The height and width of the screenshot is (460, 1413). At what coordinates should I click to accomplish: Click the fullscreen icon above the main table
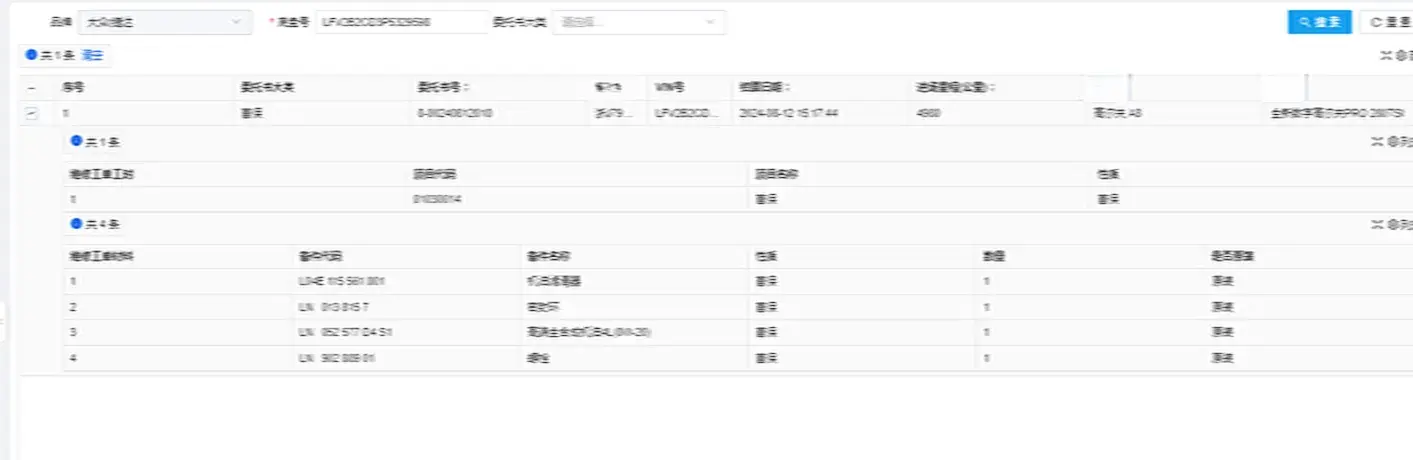click(x=1386, y=56)
